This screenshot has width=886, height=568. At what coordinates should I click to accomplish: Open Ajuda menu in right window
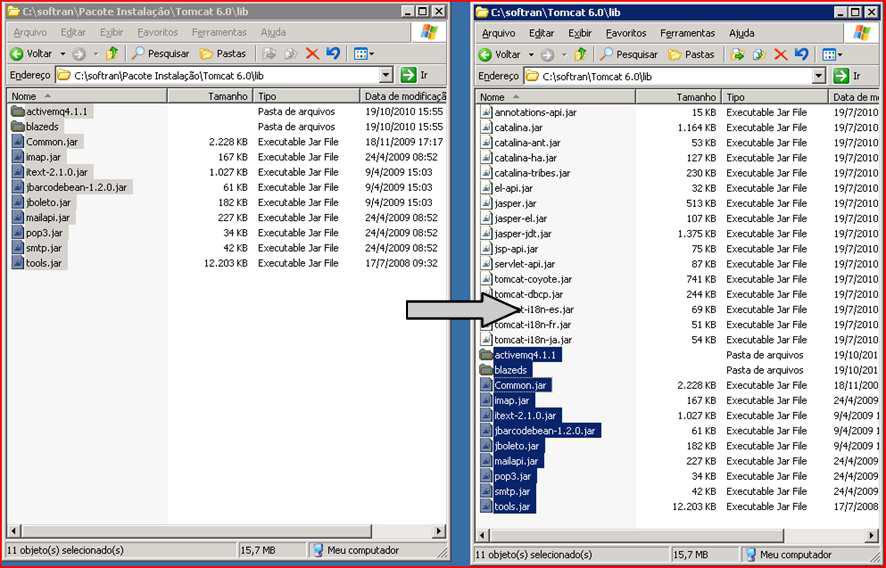click(x=741, y=33)
